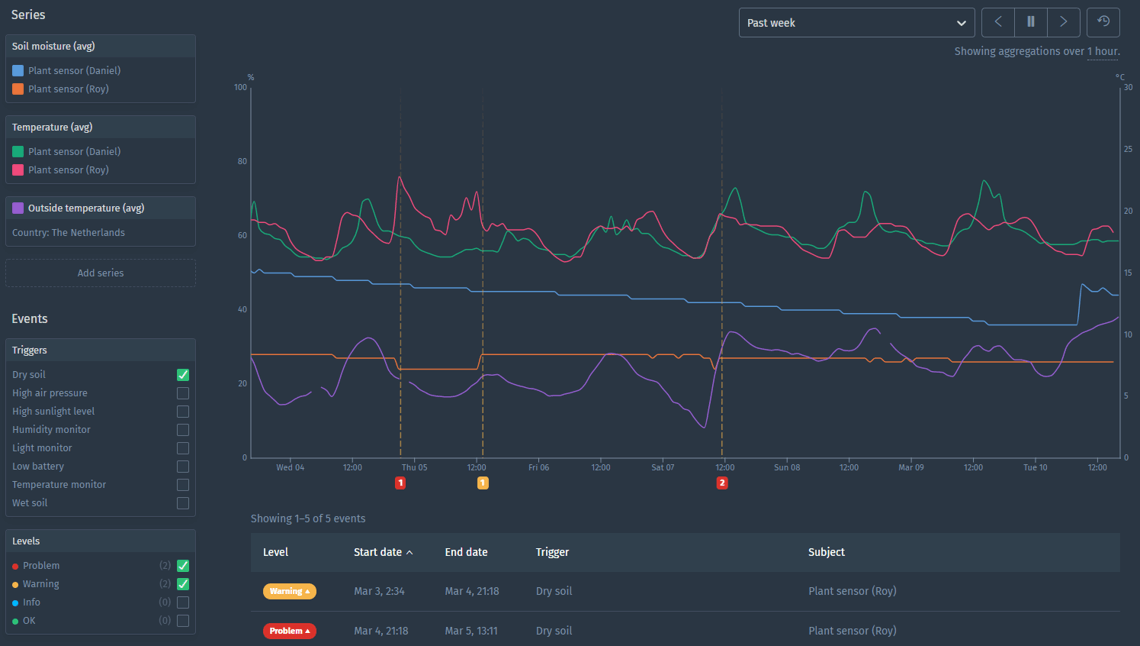Click the reset time range history icon
Screen dimensions: 1140x646
[1103, 22]
